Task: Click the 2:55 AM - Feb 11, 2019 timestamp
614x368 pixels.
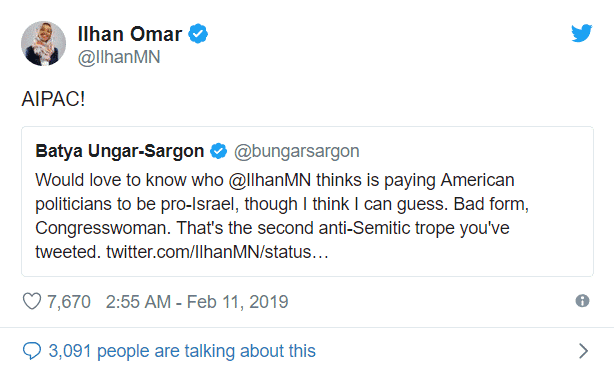Action: [x=197, y=302]
